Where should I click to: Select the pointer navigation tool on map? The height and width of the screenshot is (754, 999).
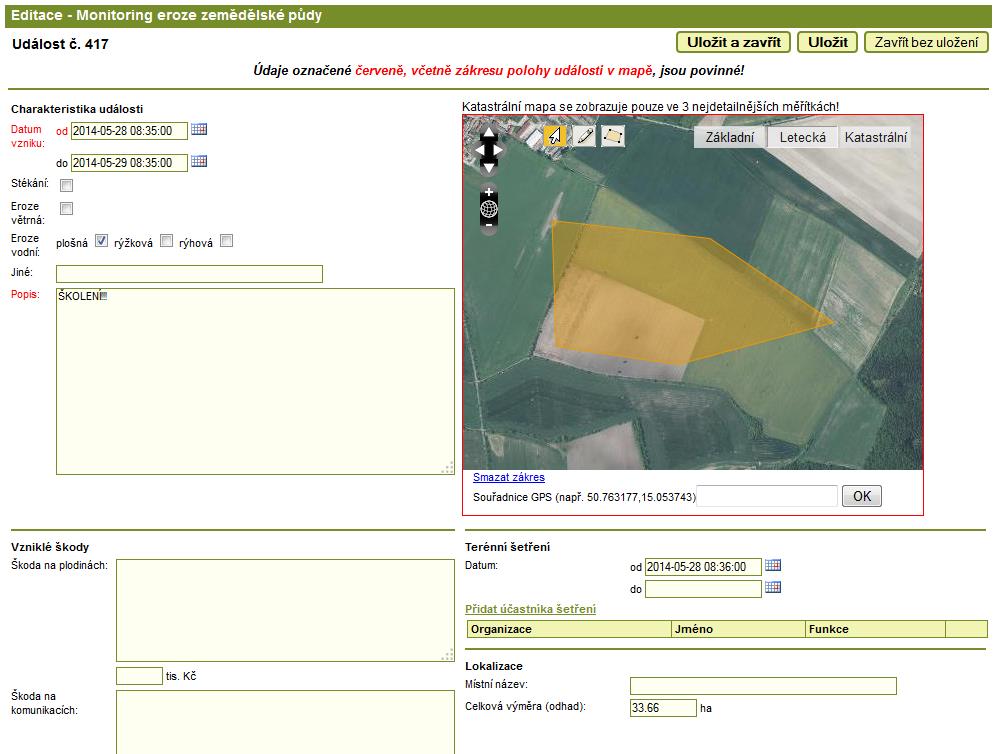(x=555, y=136)
